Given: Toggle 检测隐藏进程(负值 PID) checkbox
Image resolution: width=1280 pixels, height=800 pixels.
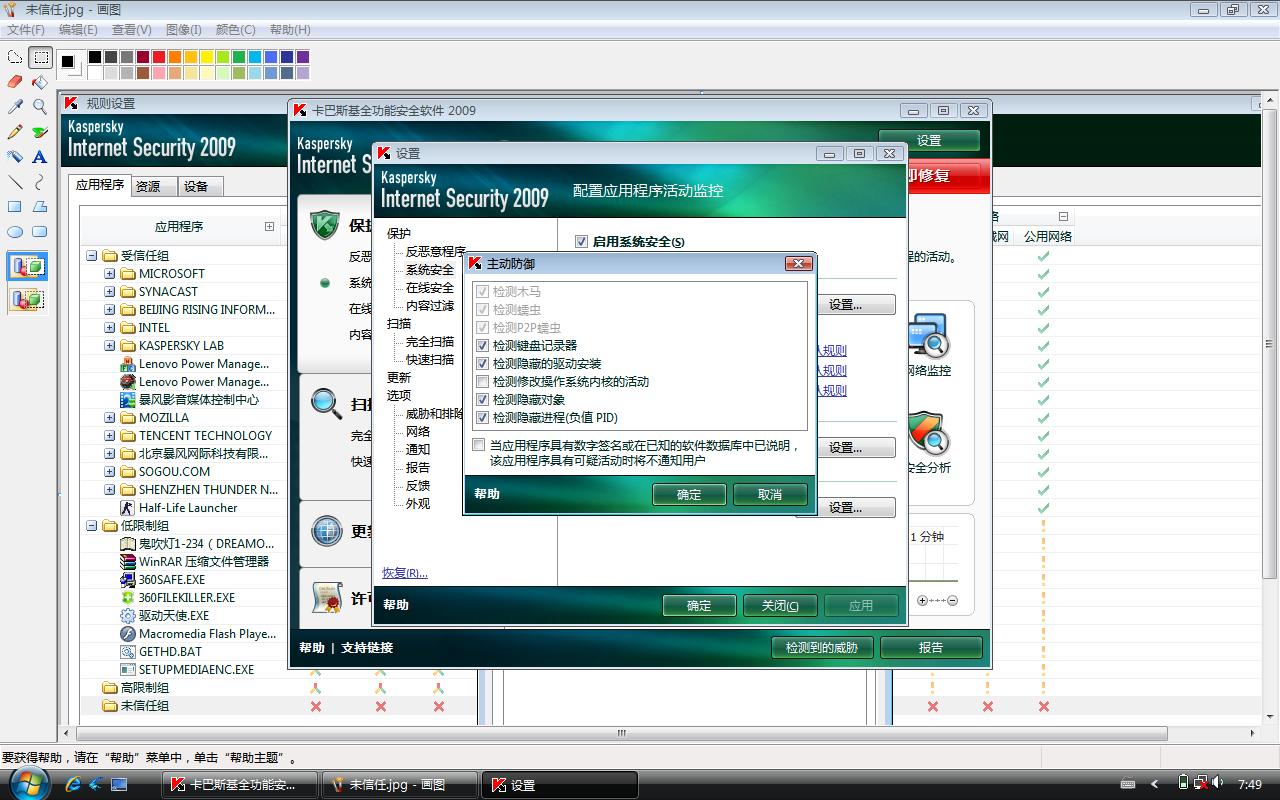Looking at the screenshot, I should point(484,418).
